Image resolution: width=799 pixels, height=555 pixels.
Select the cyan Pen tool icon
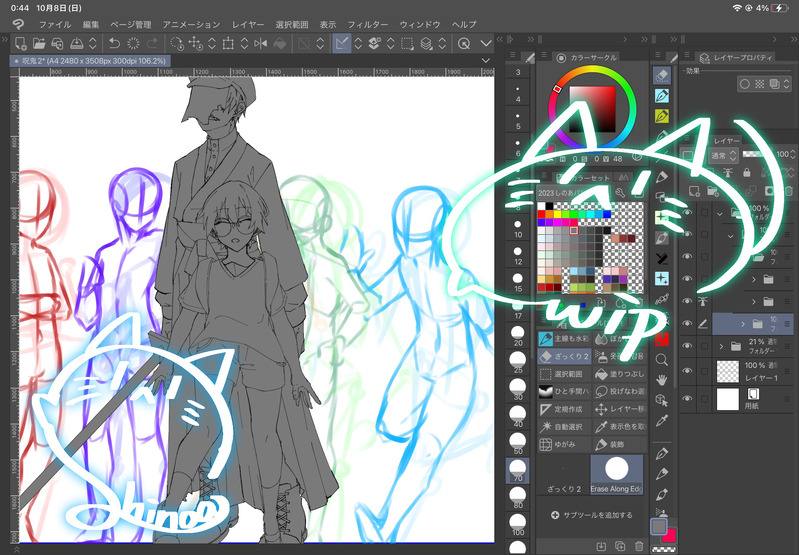point(661,96)
